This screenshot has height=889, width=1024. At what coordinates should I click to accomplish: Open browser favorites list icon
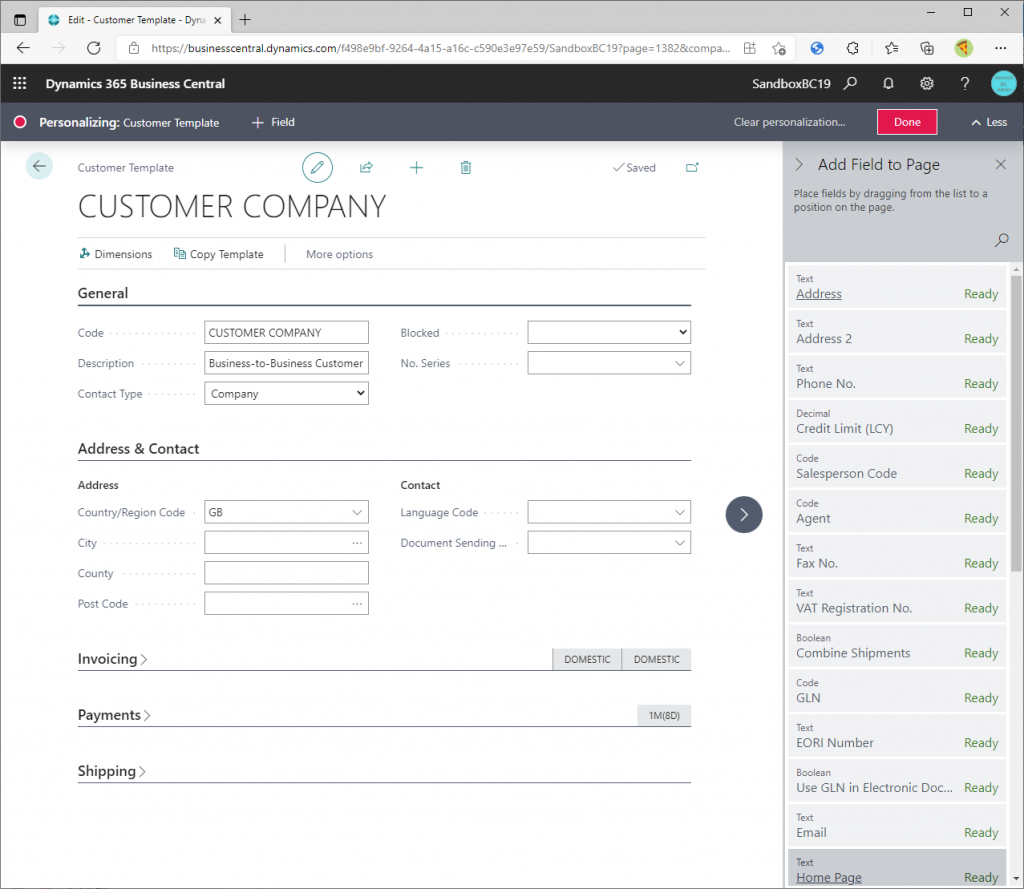coord(891,48)
